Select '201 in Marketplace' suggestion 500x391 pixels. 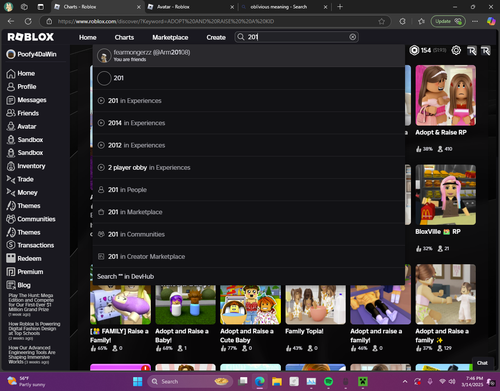coord(249,212)
